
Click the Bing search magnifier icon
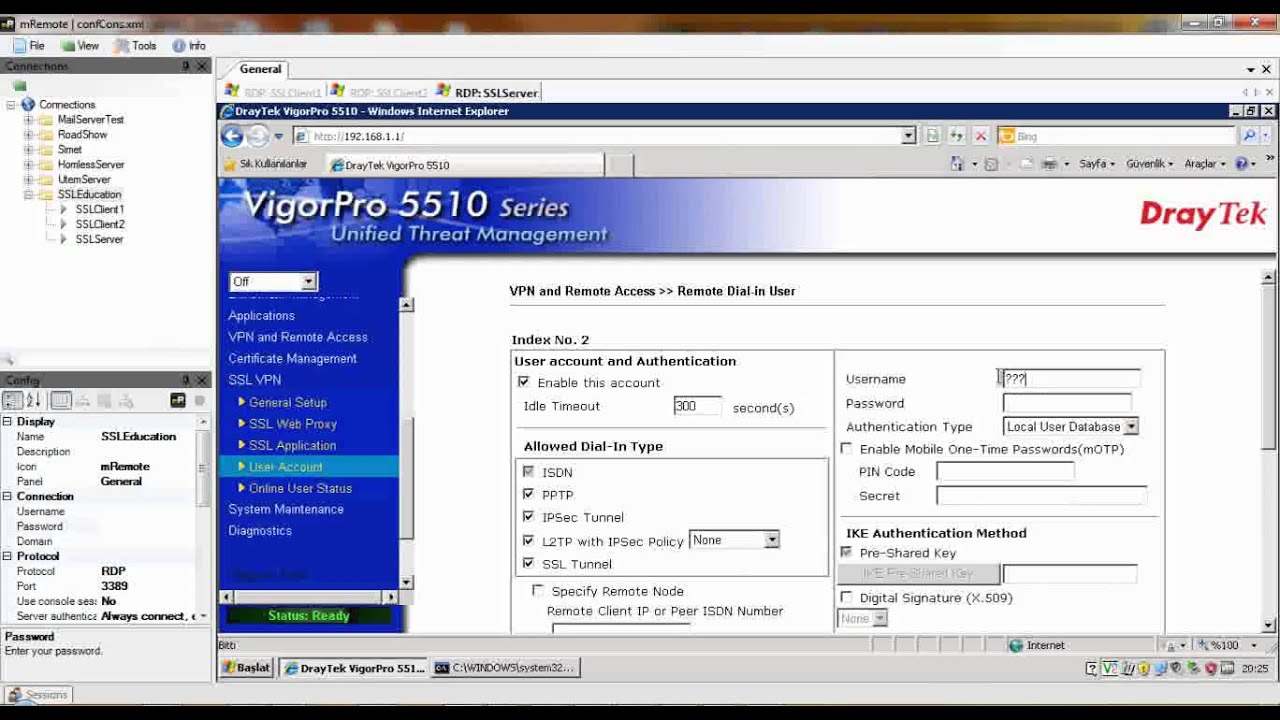(x=1249, y=136)
